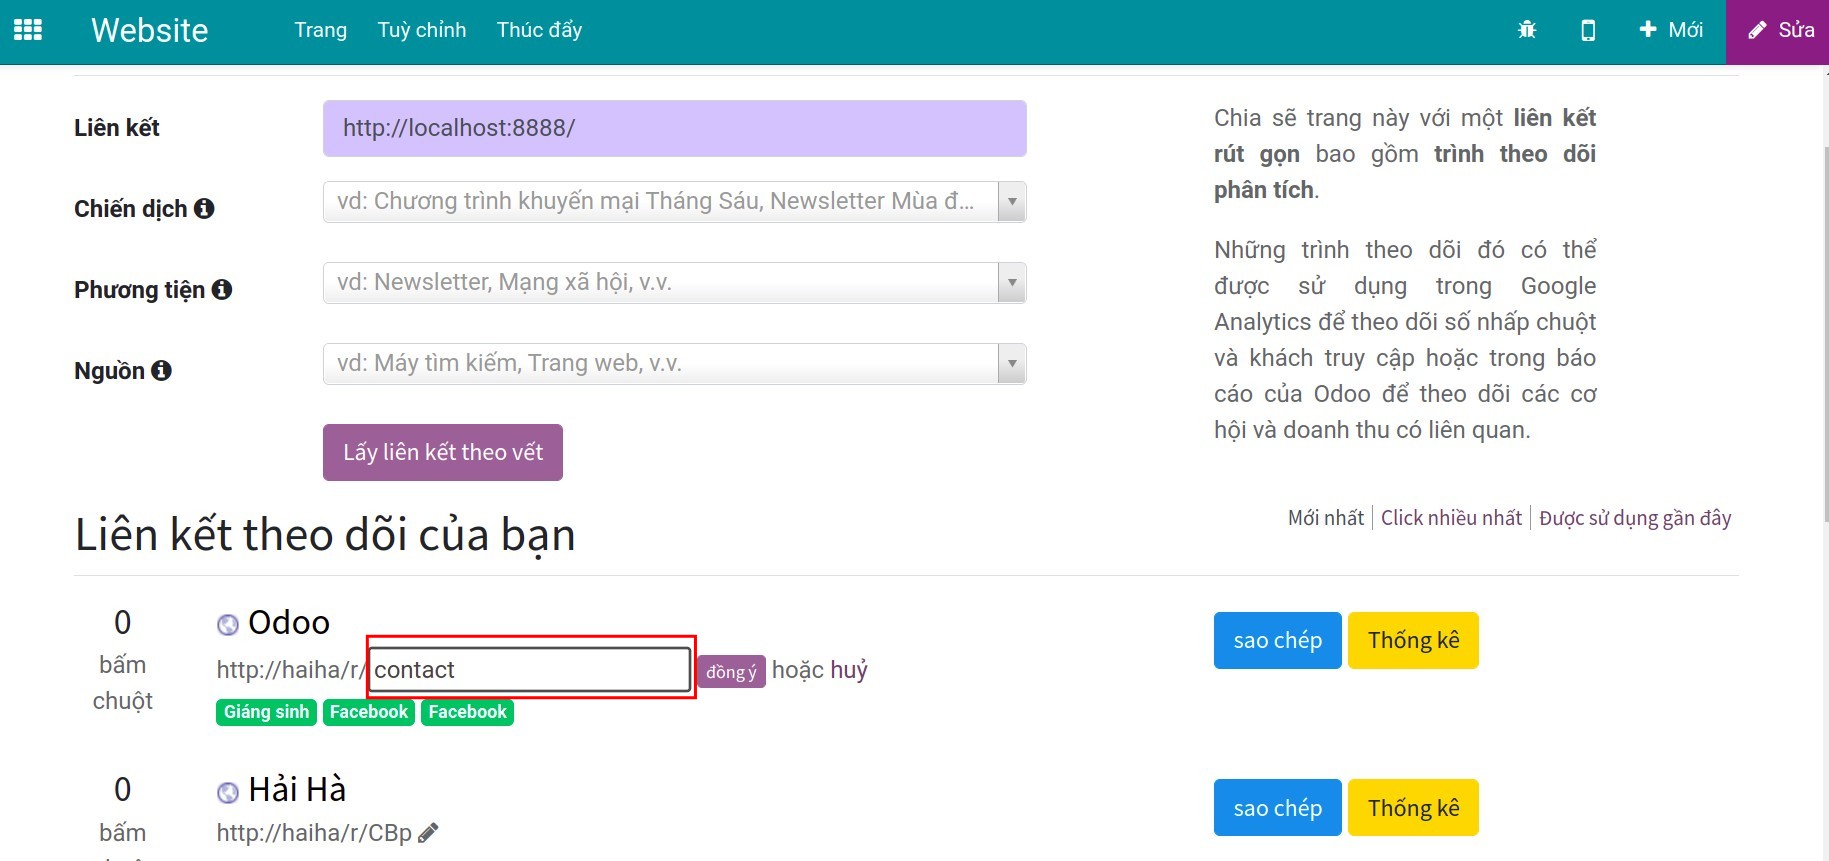Click the pencil edit icon after CBp

[428, 832]
